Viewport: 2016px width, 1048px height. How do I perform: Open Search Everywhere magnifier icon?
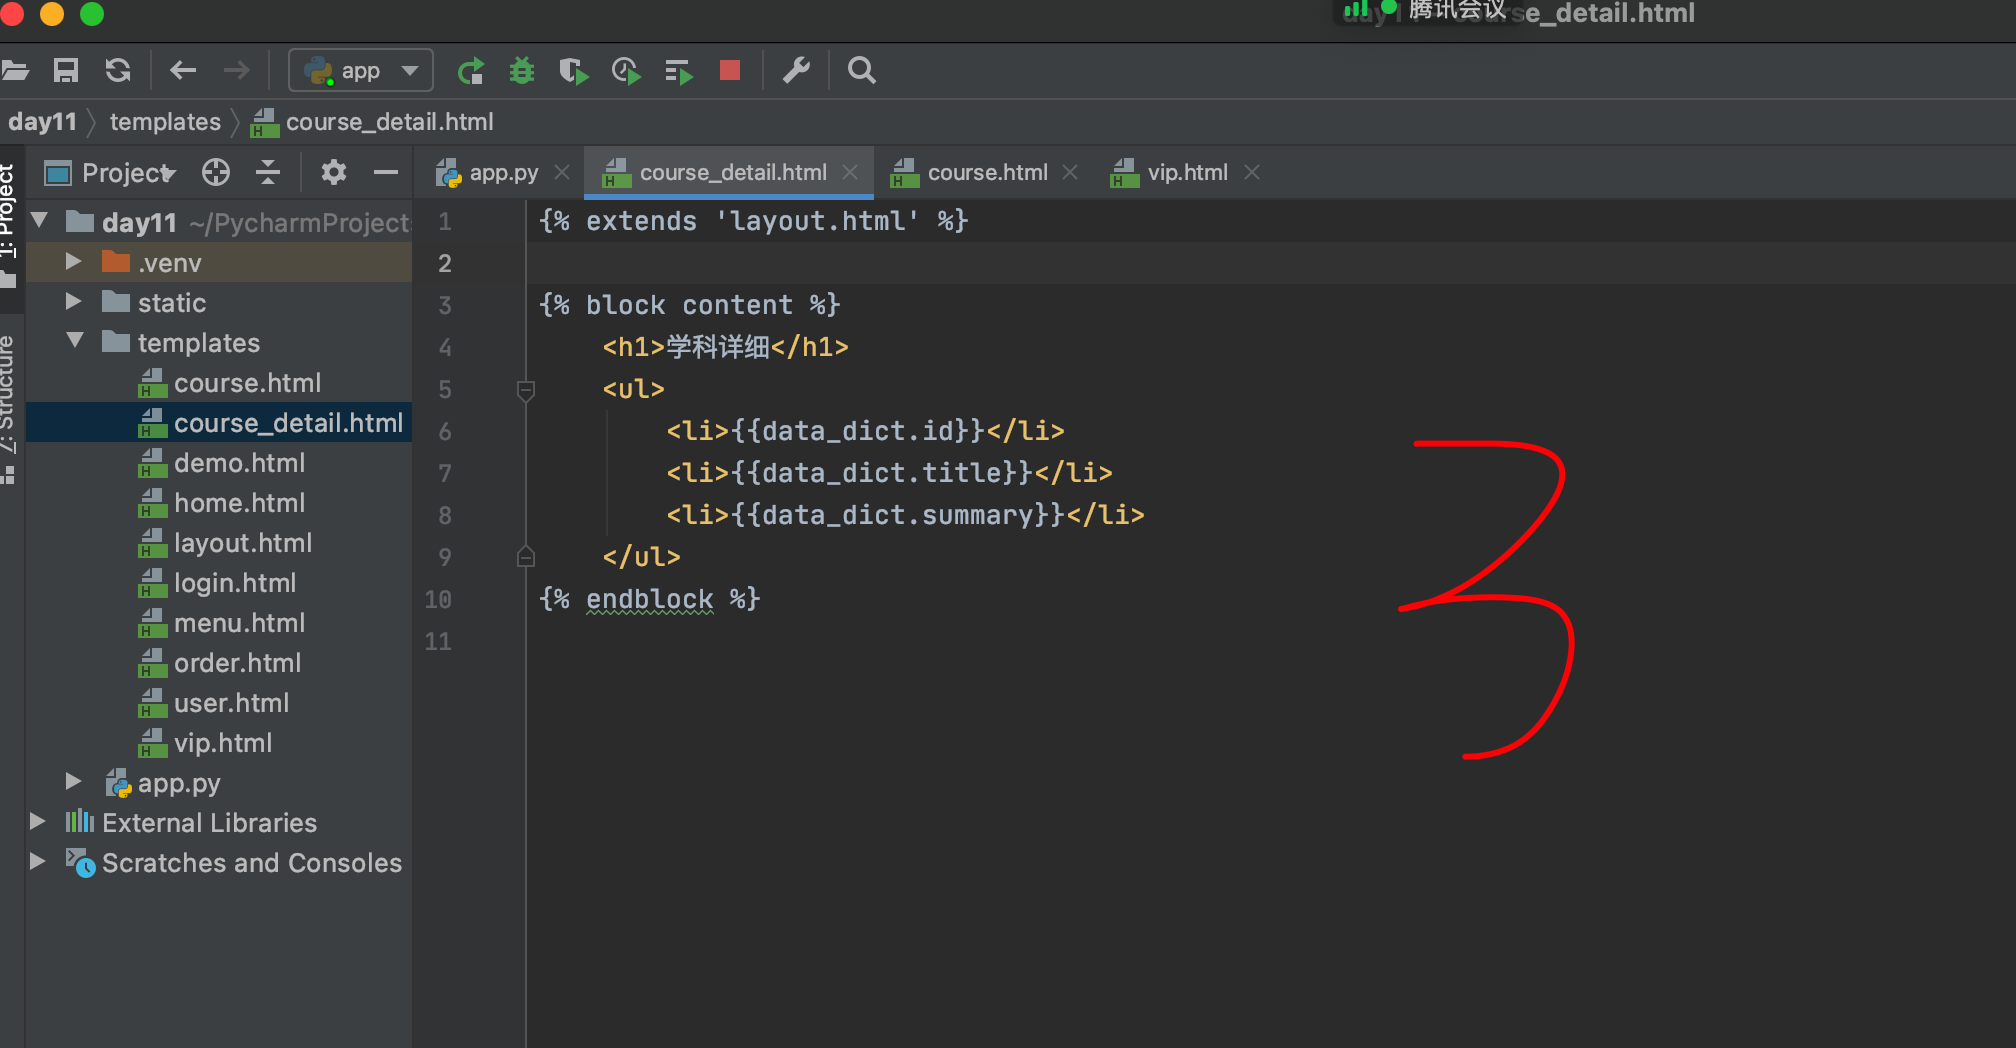pos(861,70)
